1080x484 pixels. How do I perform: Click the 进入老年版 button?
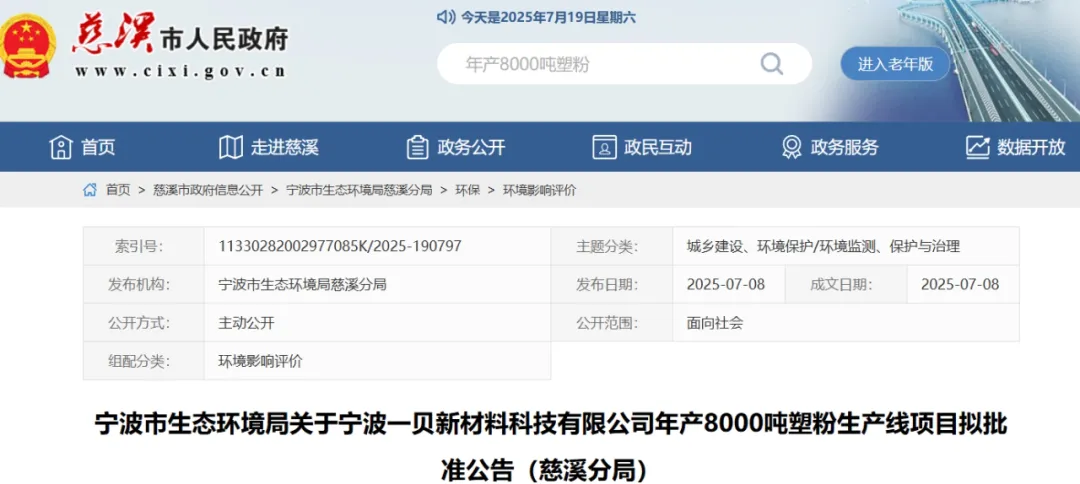point(895,64)
